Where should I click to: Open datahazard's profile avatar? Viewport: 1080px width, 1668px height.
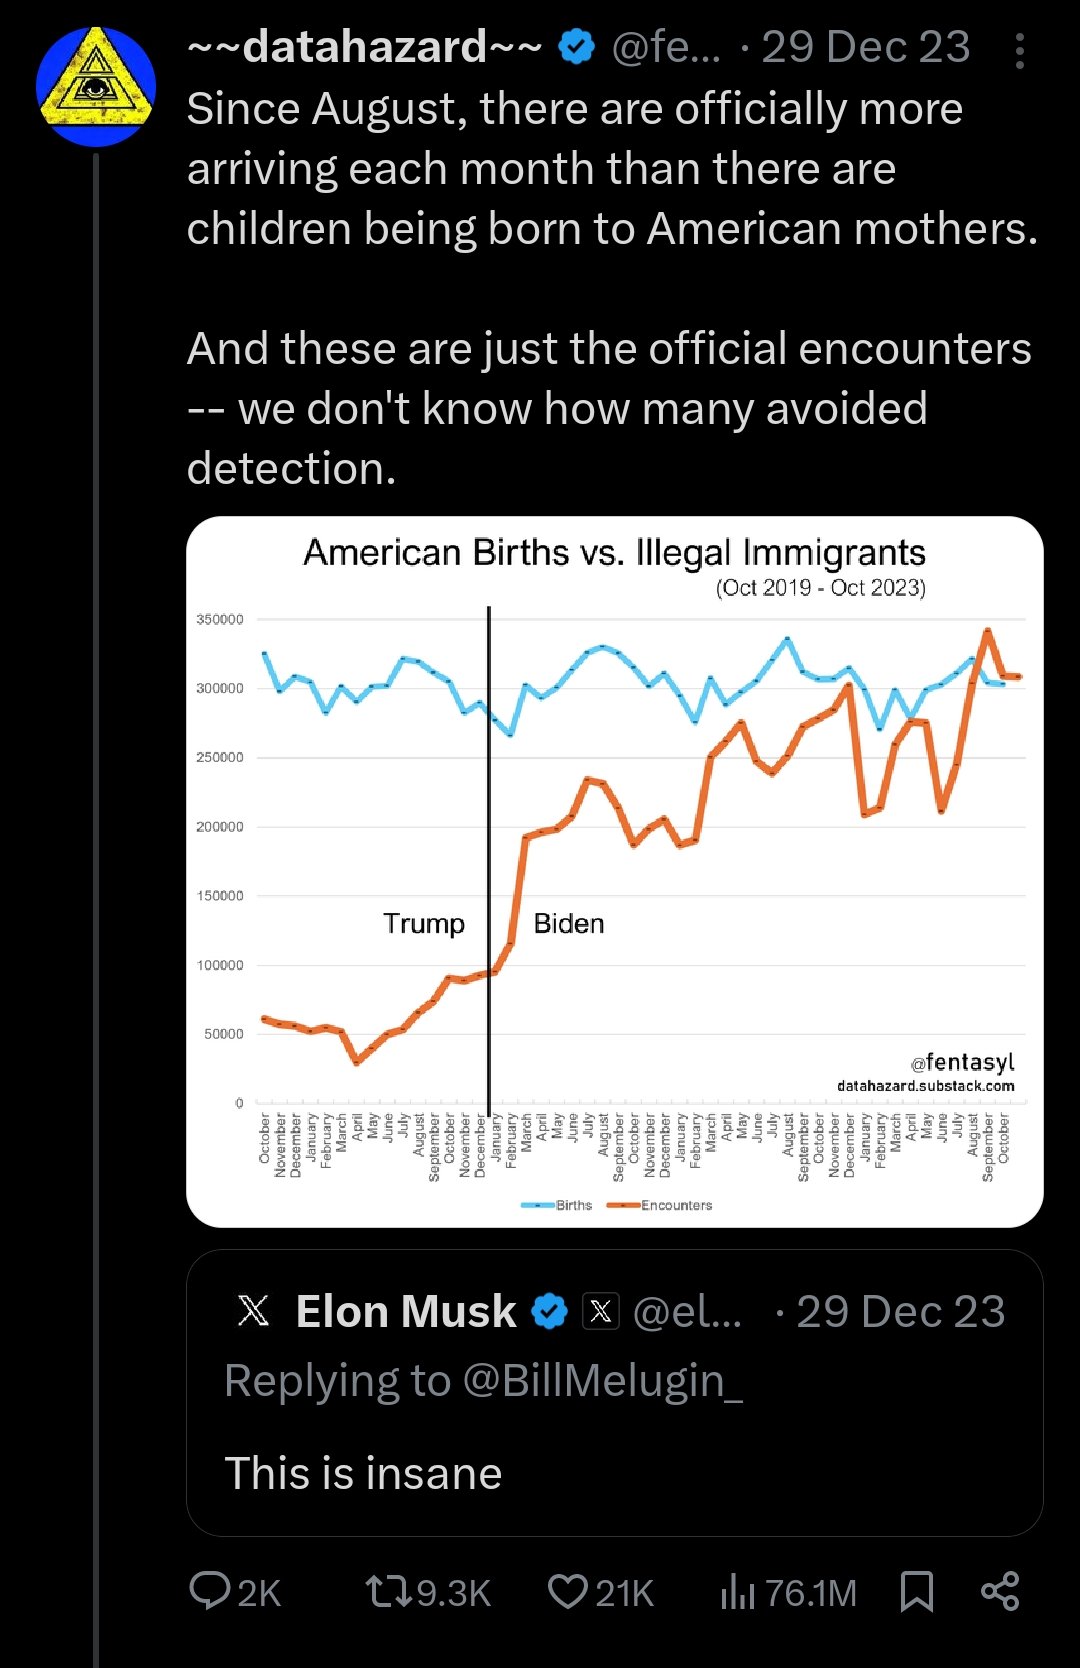pyautogui.click(x=96, y=87)
